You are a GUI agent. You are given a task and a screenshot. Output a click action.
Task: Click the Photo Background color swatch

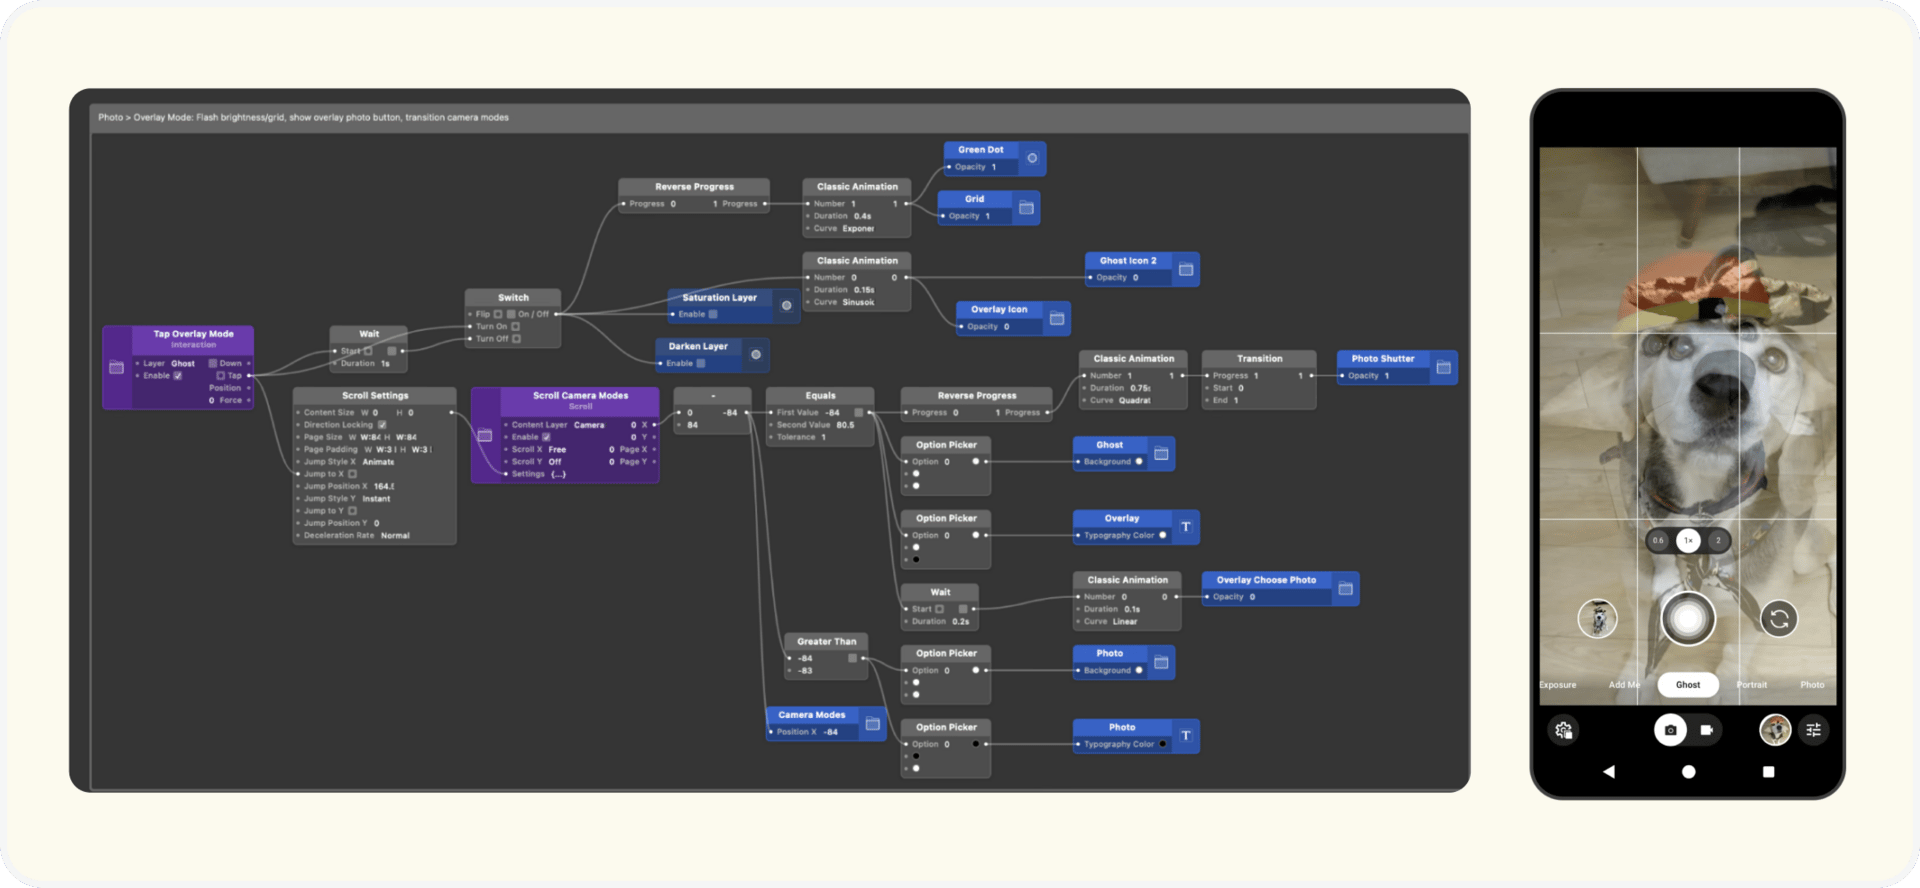coord(1139,671)
